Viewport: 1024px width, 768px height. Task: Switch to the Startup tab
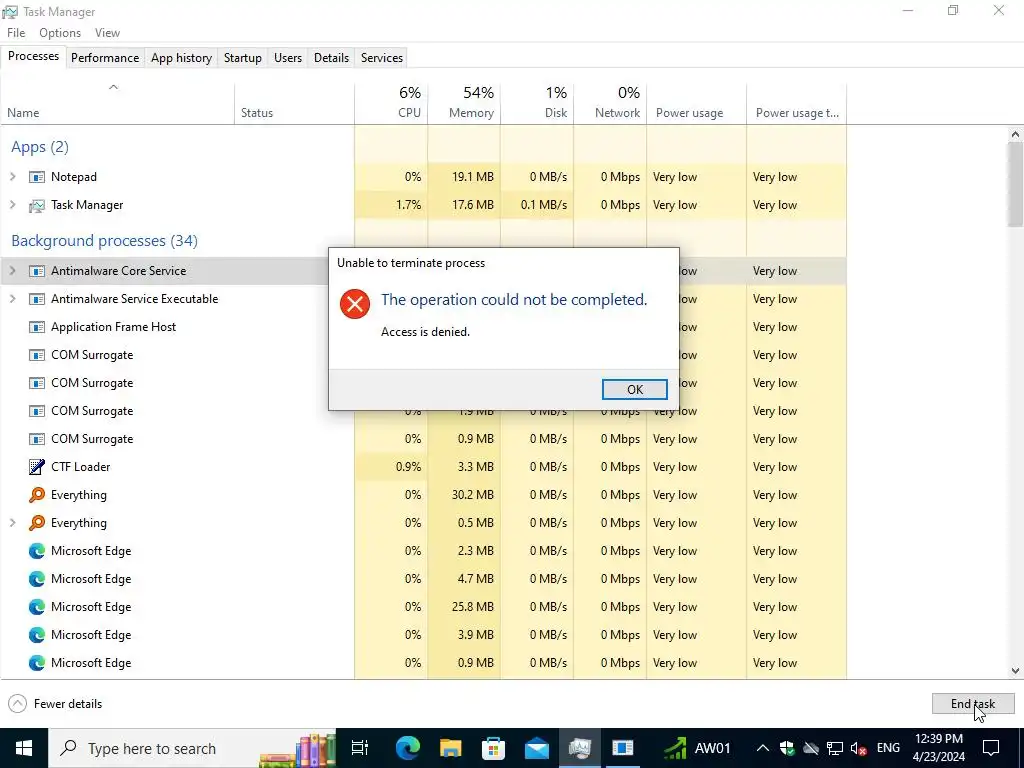[x=243, y=58]
